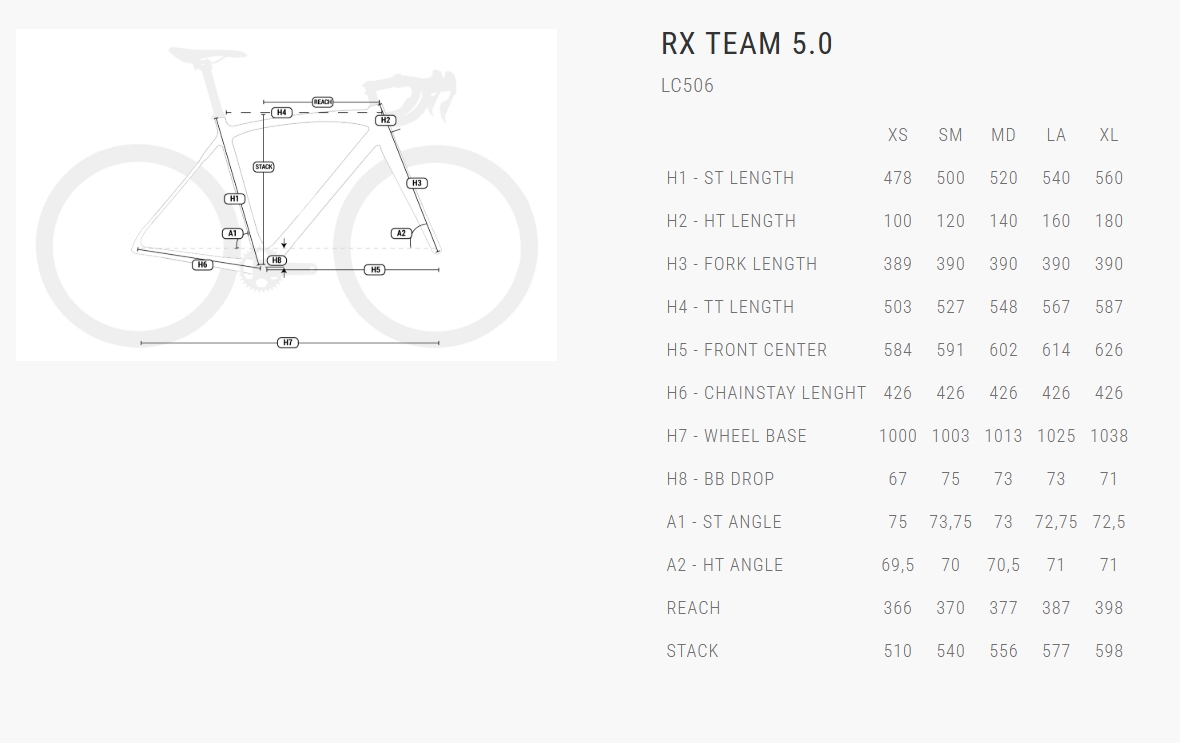Viewport: 1180px width, 745px height.
Task: Click the REACH badge above the frame
Action: [322, 102]
